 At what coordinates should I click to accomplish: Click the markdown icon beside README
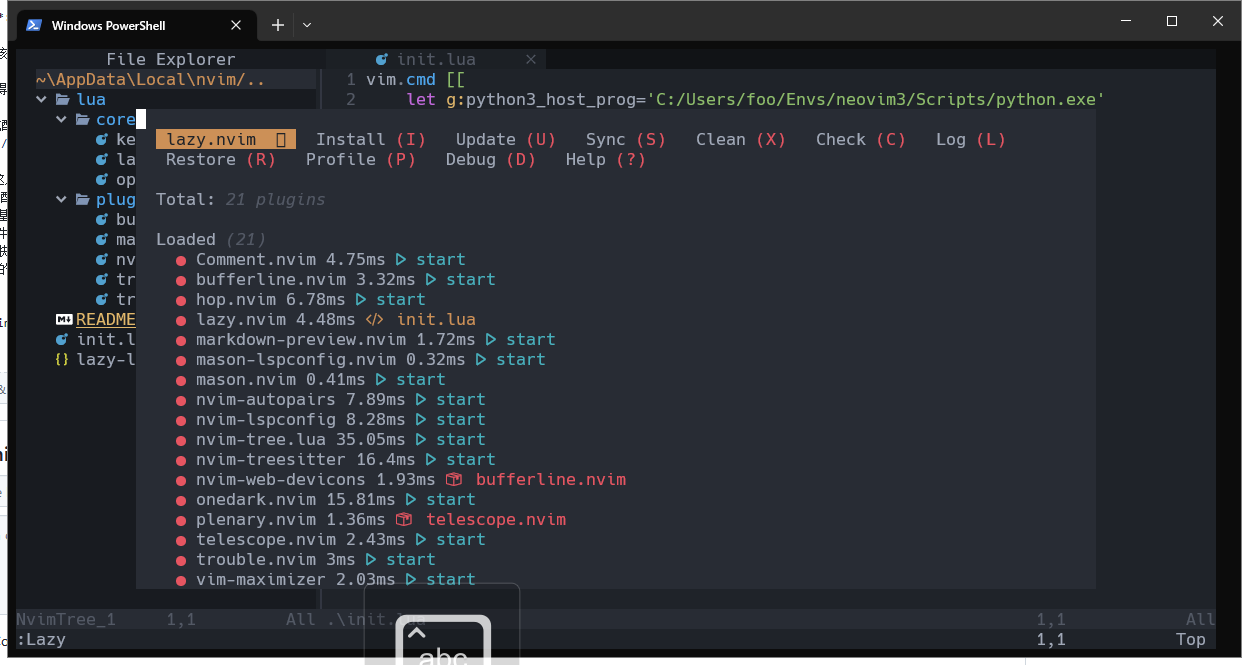[x=64, y=319]
